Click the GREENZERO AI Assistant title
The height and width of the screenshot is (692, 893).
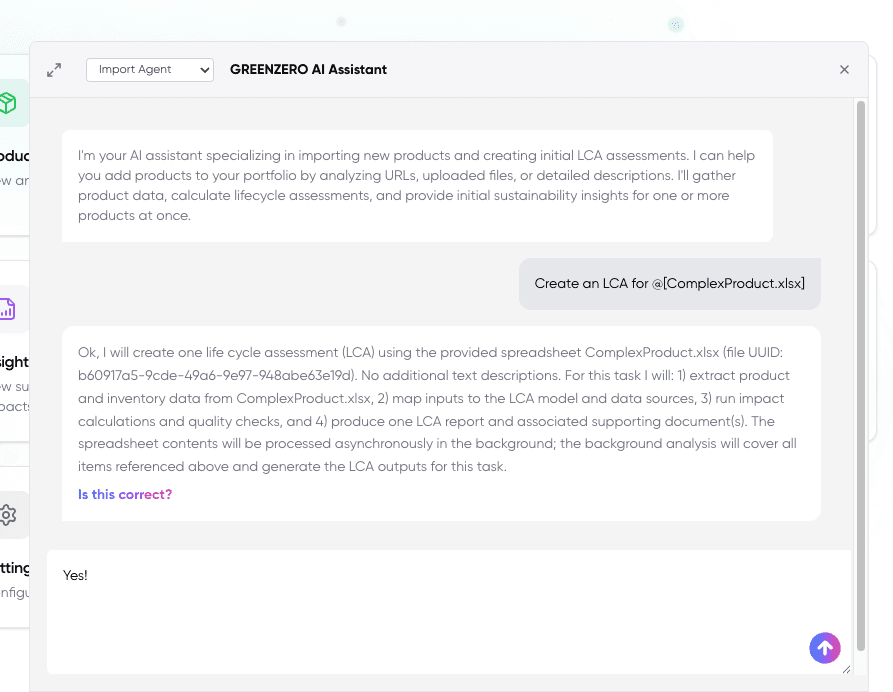[308, 69]
